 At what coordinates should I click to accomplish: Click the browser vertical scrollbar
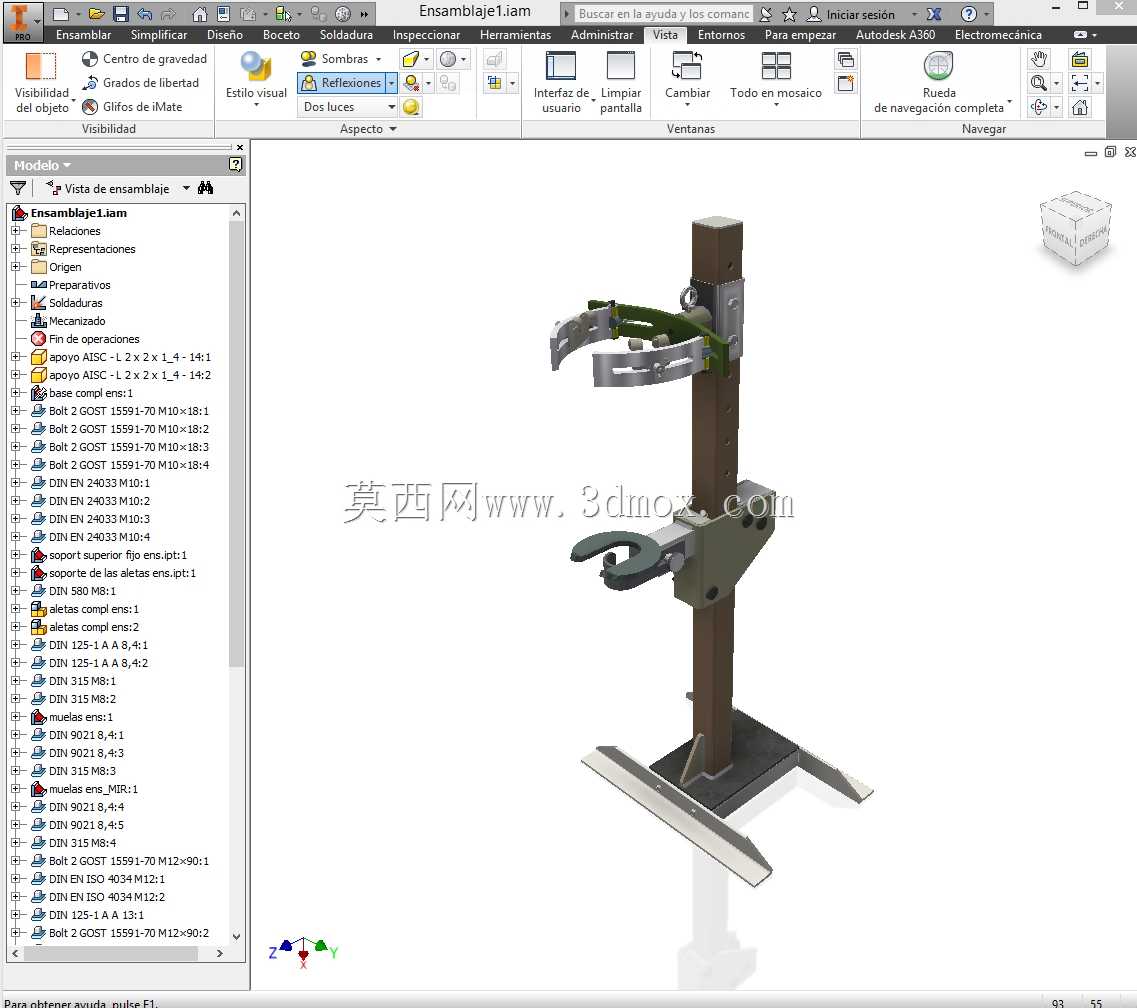[236, 444]
